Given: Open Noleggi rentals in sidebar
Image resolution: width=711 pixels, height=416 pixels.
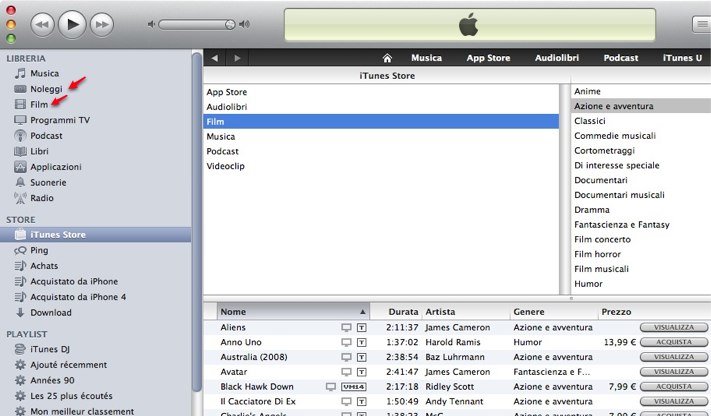Looking at the screenshot, I should [x=46, y=89].
